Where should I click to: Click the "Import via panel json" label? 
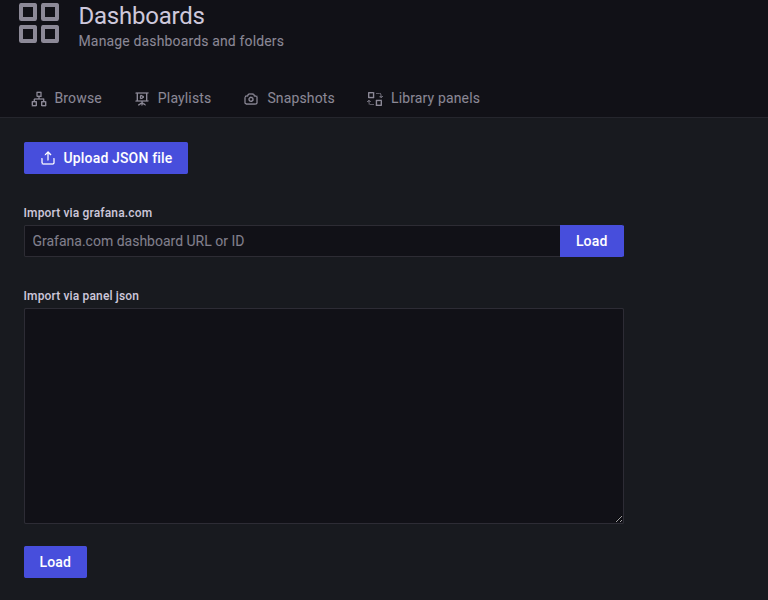(x=81, y=296)
